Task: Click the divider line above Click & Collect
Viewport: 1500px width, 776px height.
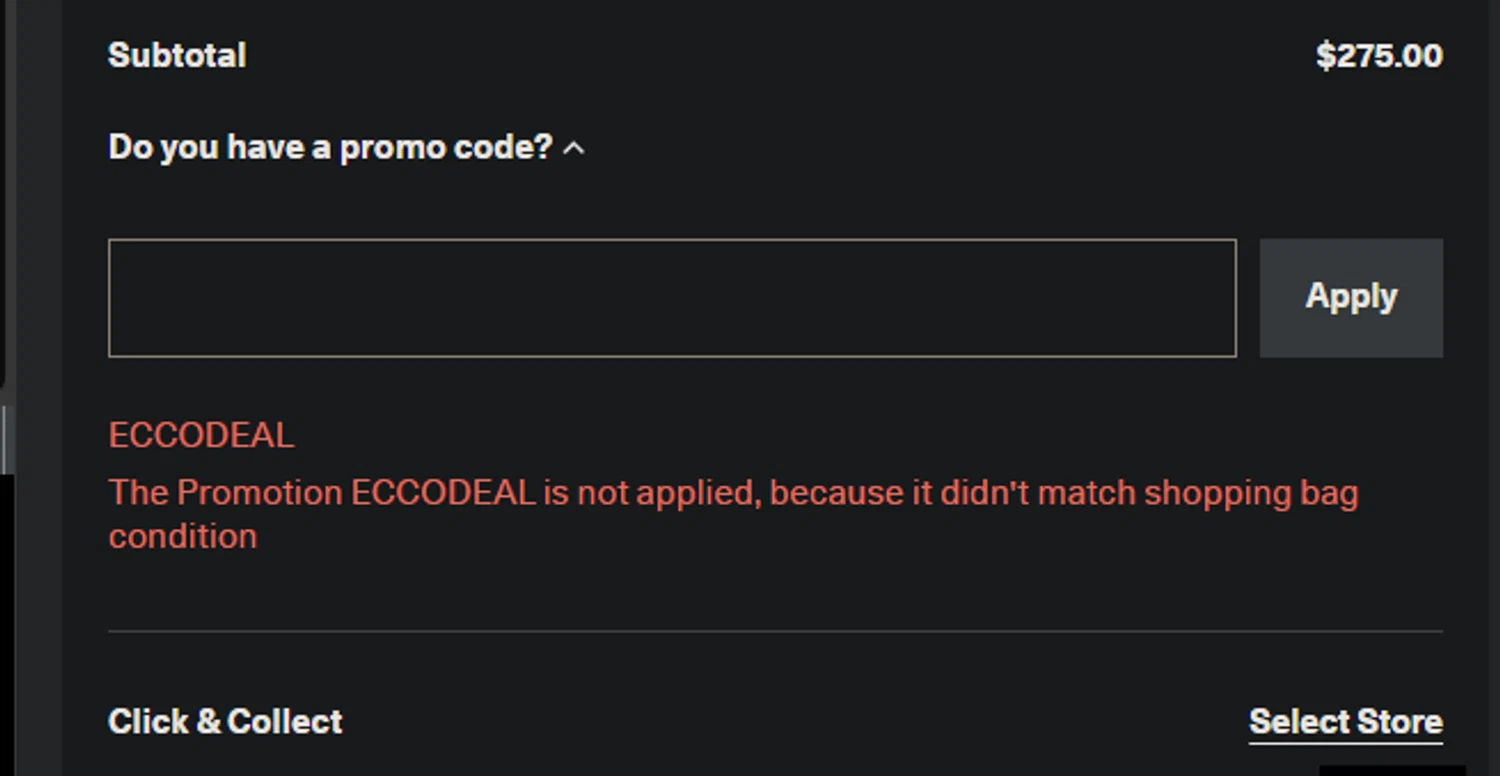Action: pos(775,631)
